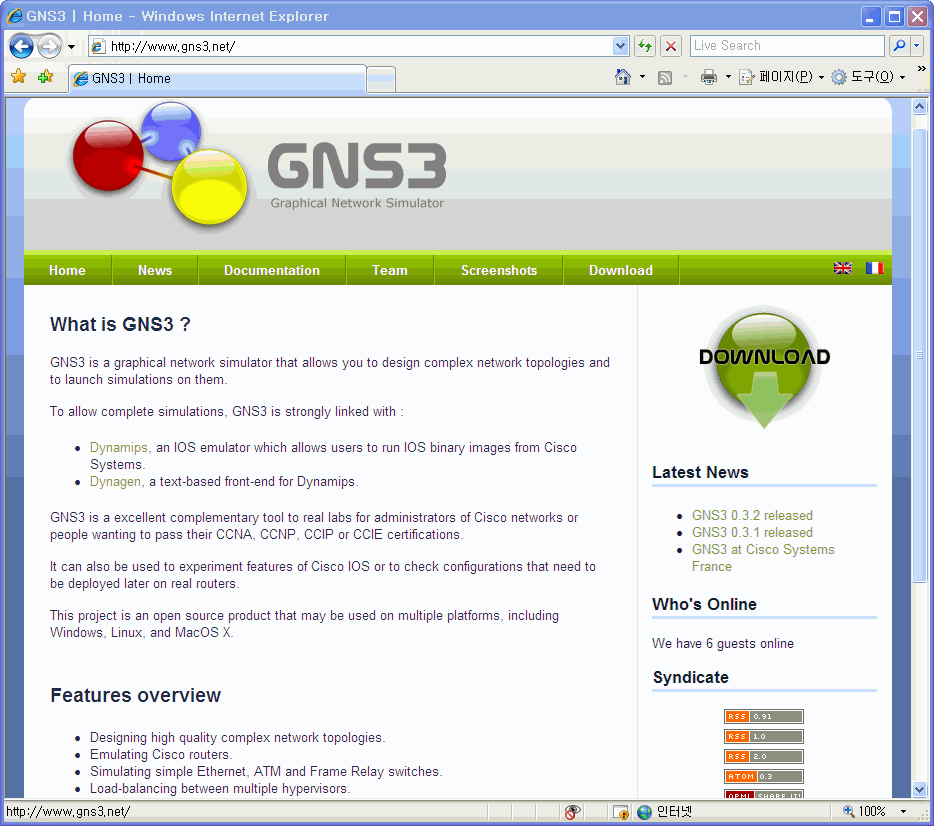The image size is (934, 826).
Task: Click the browser Back arrow button
Action: point(21,46)
